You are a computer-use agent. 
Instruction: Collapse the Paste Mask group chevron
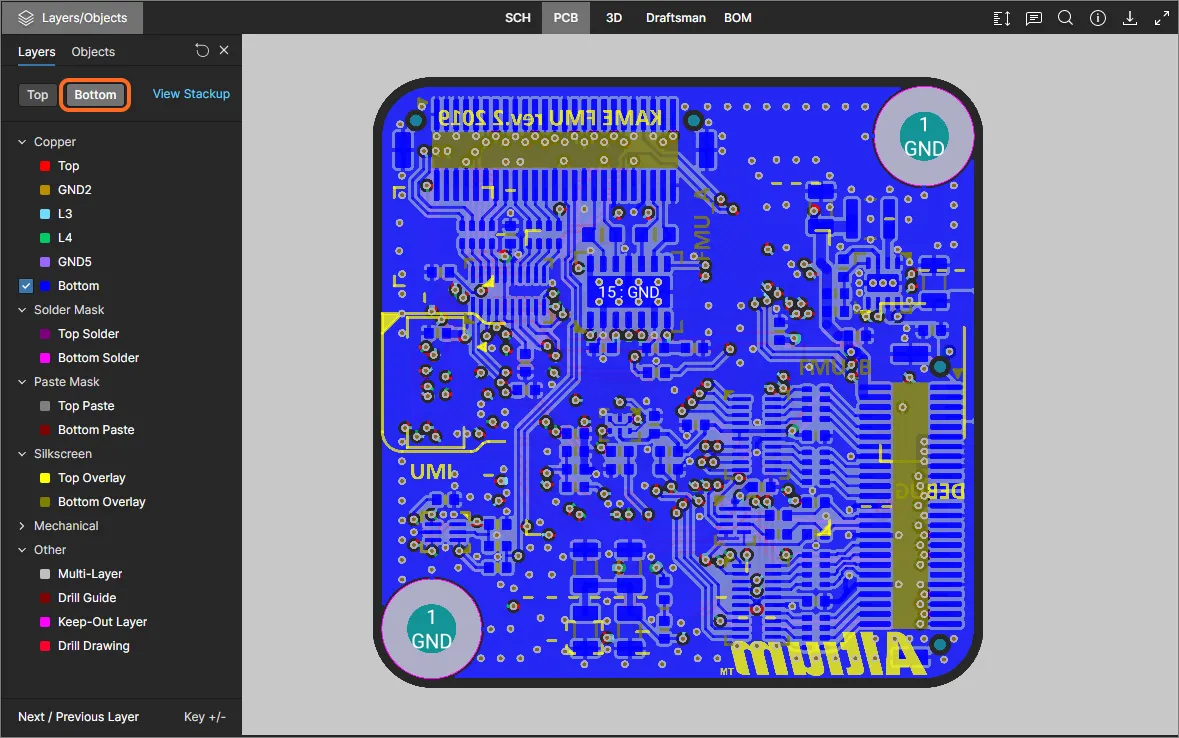click(x=23, y=382)
